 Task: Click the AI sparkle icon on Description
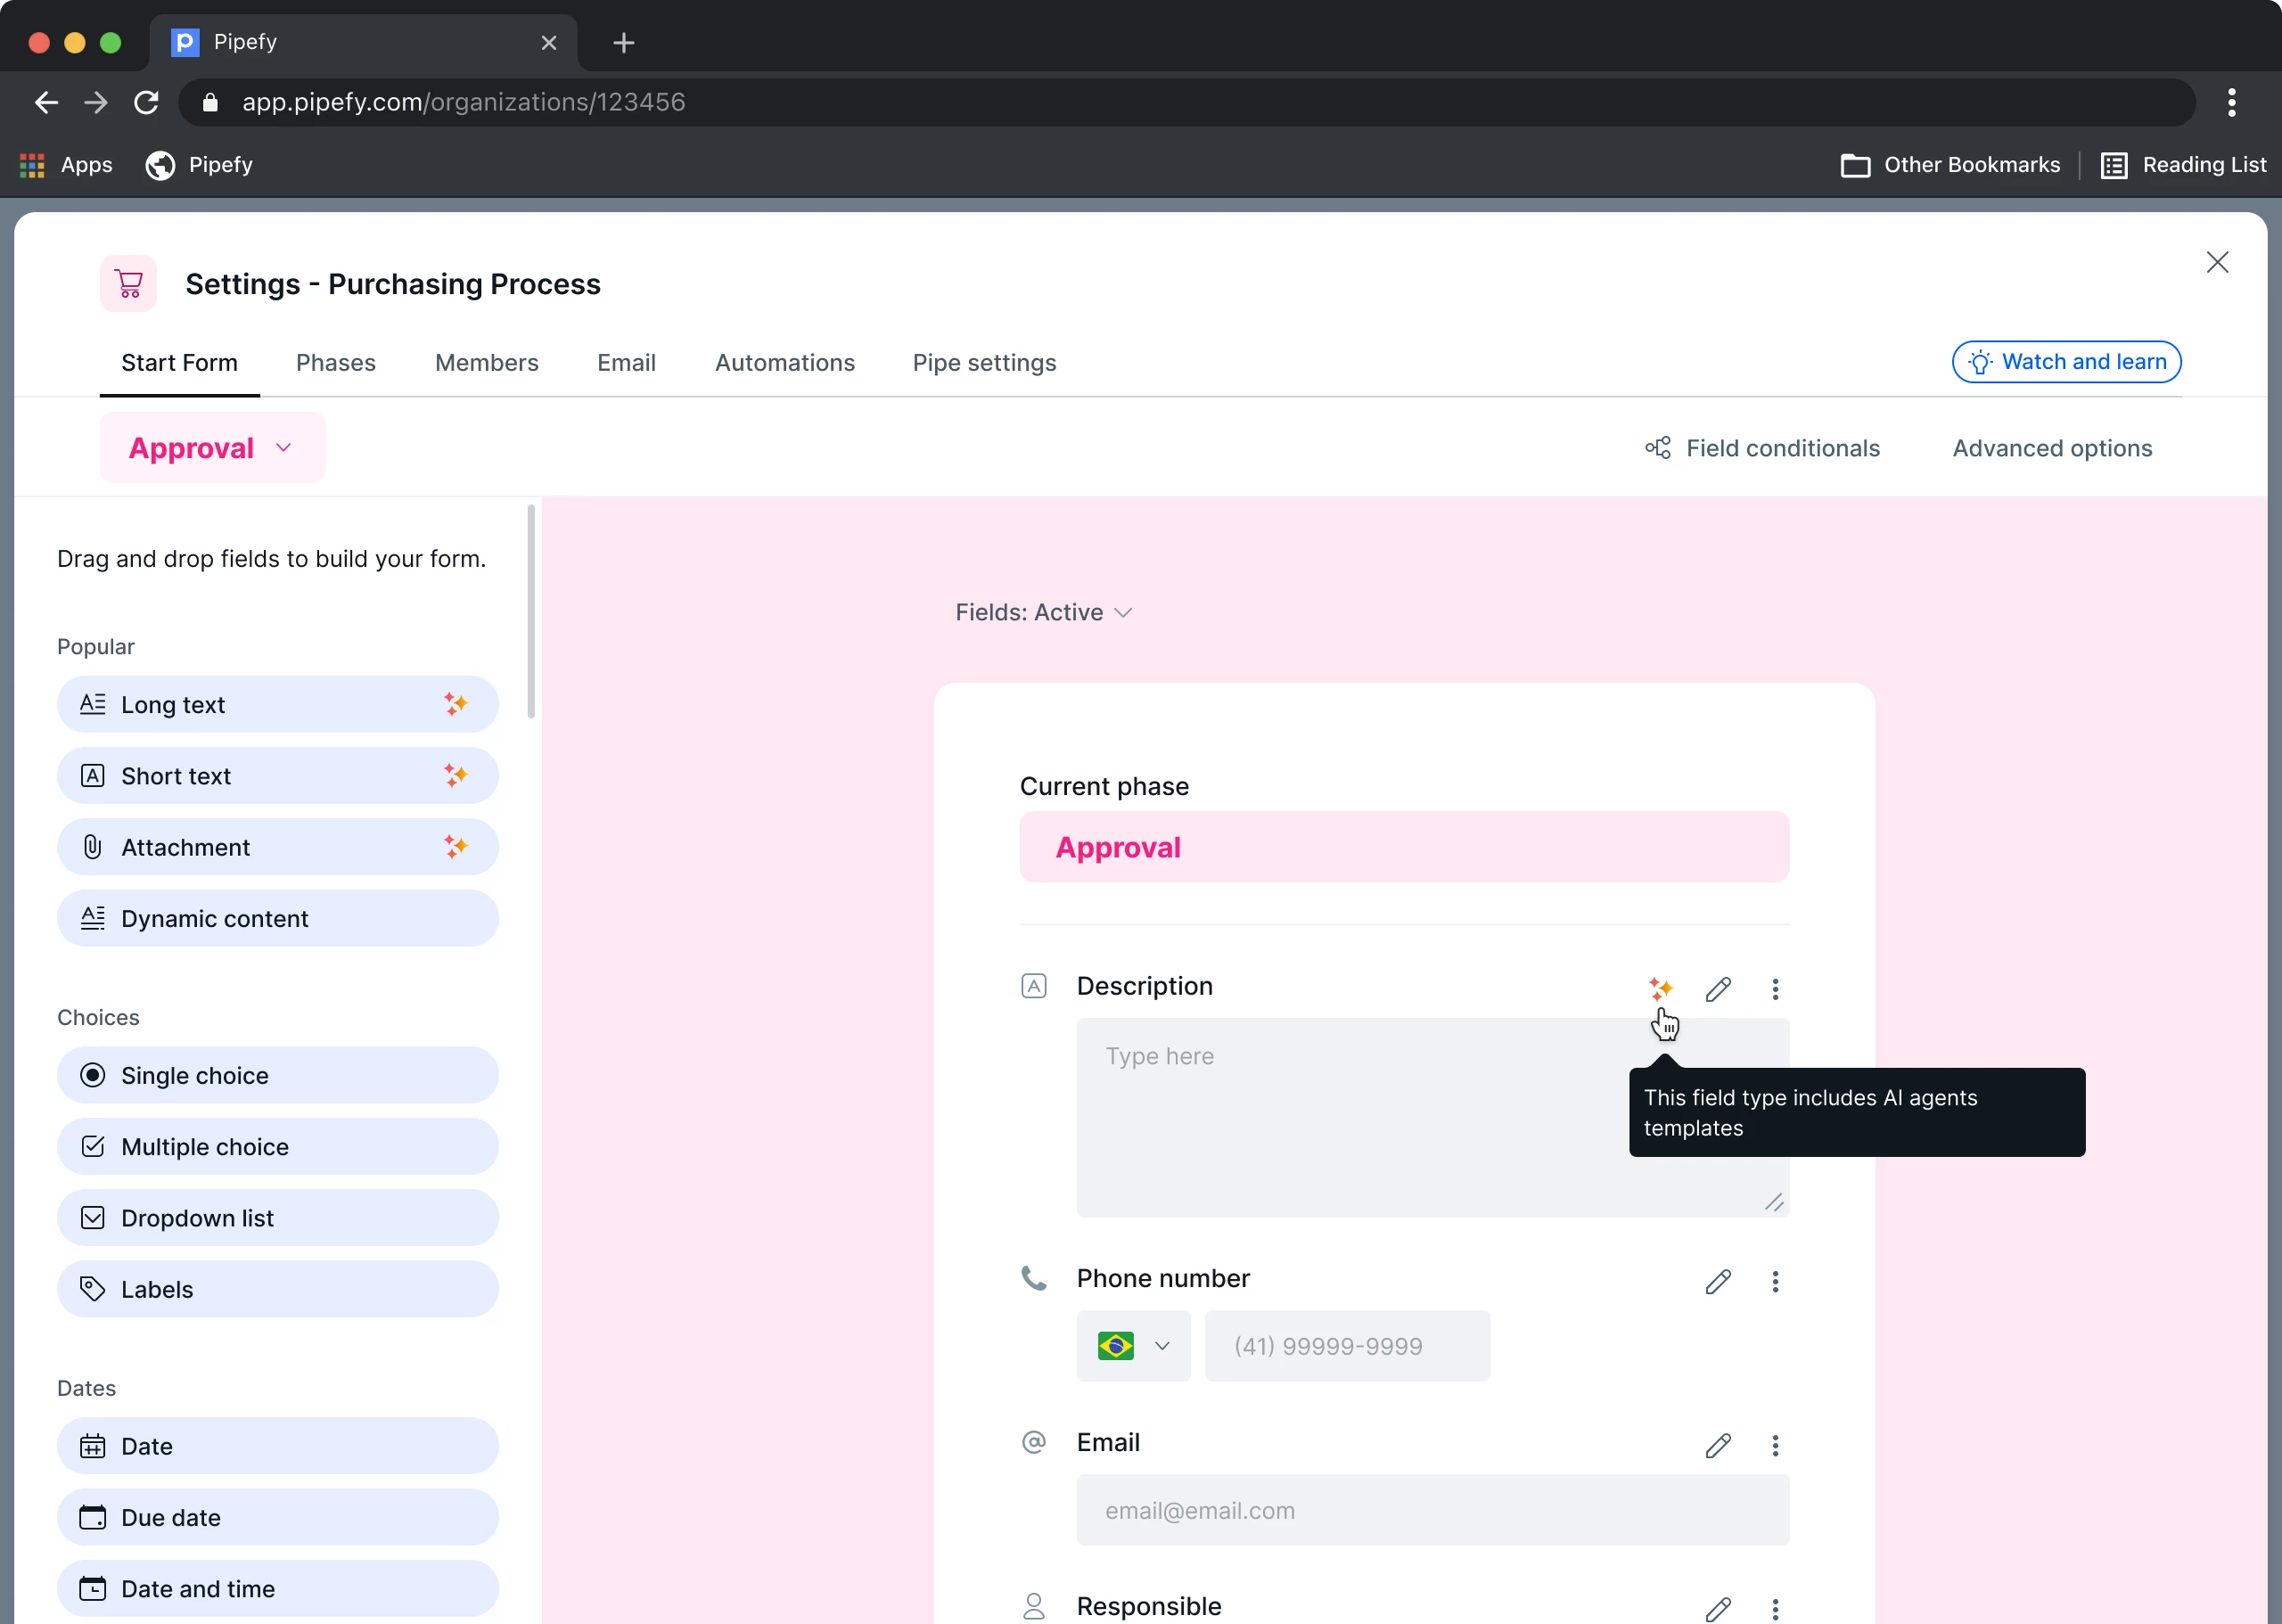tap(1660, 988)
